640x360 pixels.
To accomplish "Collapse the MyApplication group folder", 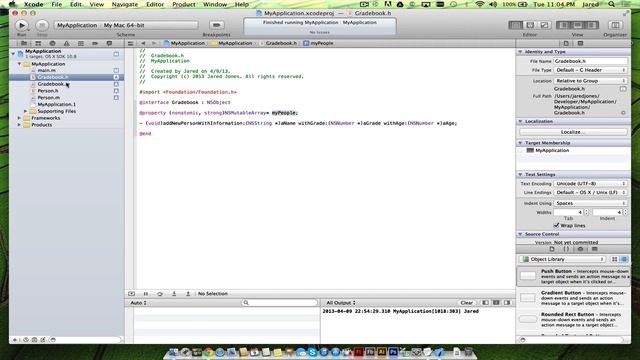I will pyautogui.click(x=19, y=64).
